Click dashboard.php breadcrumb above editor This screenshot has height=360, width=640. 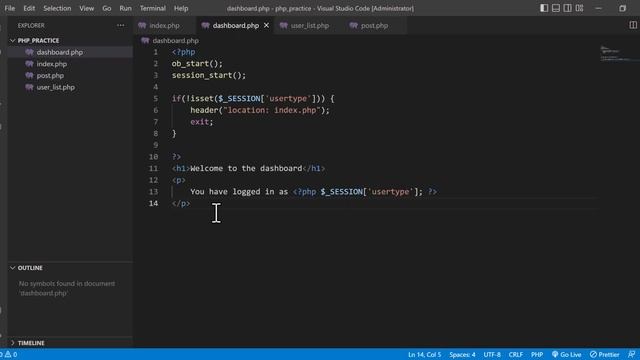[x=176, y=40]
